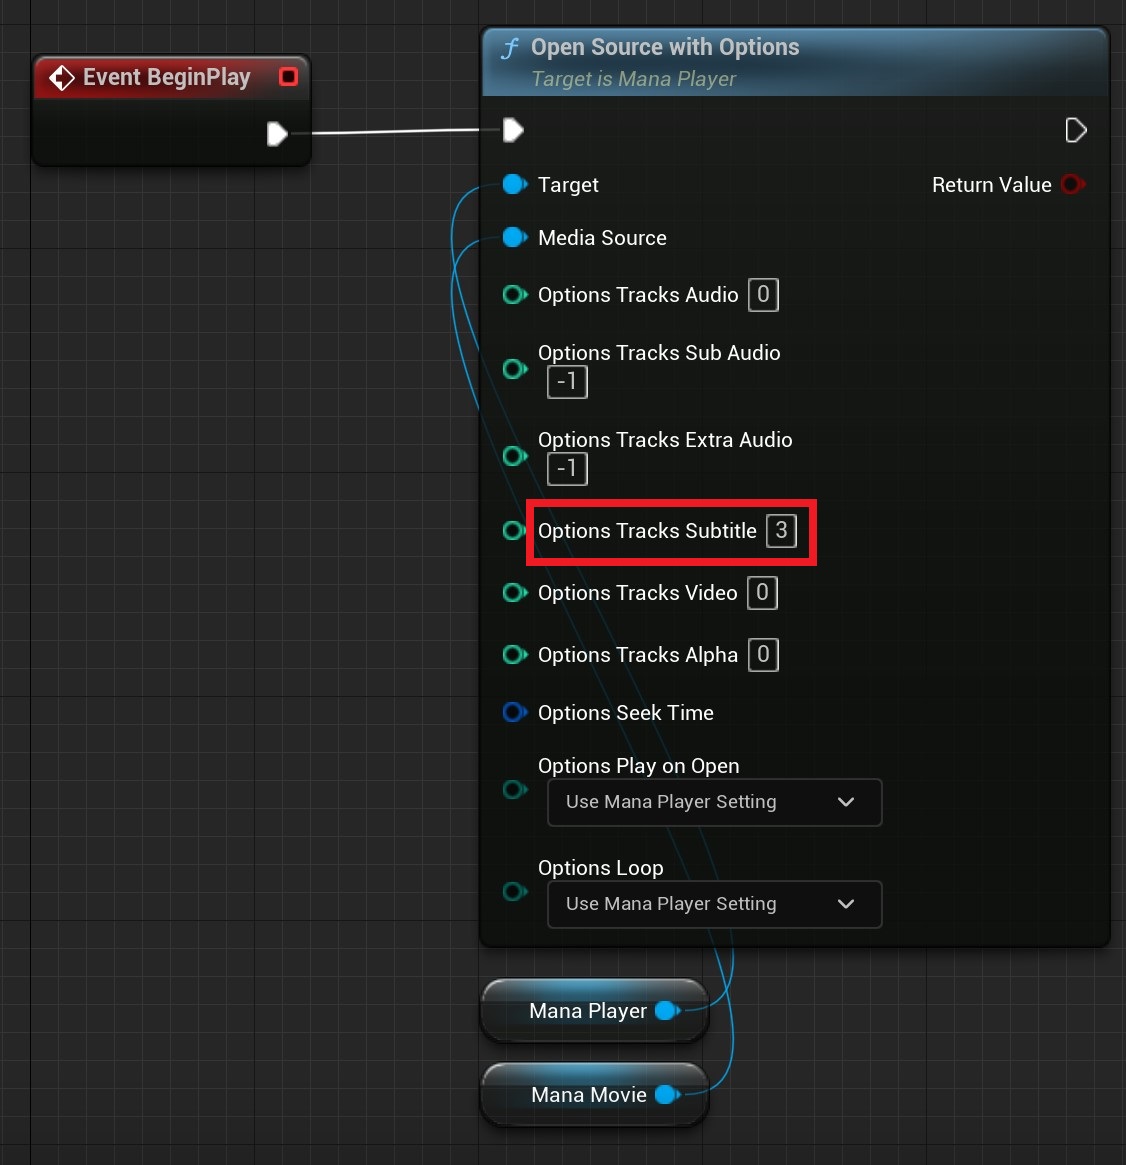Click the Options Play on Open pin
Image resolution: width=1126 pixels, height=1165 pixels.
pos(515,789)
